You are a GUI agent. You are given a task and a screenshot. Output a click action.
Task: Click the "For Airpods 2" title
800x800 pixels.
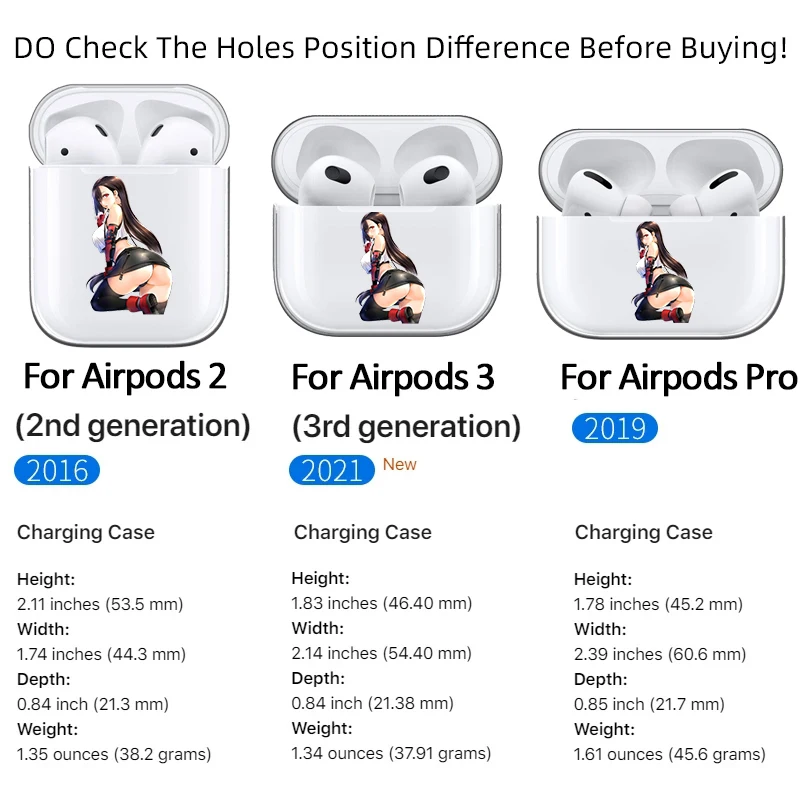[125, 377]
